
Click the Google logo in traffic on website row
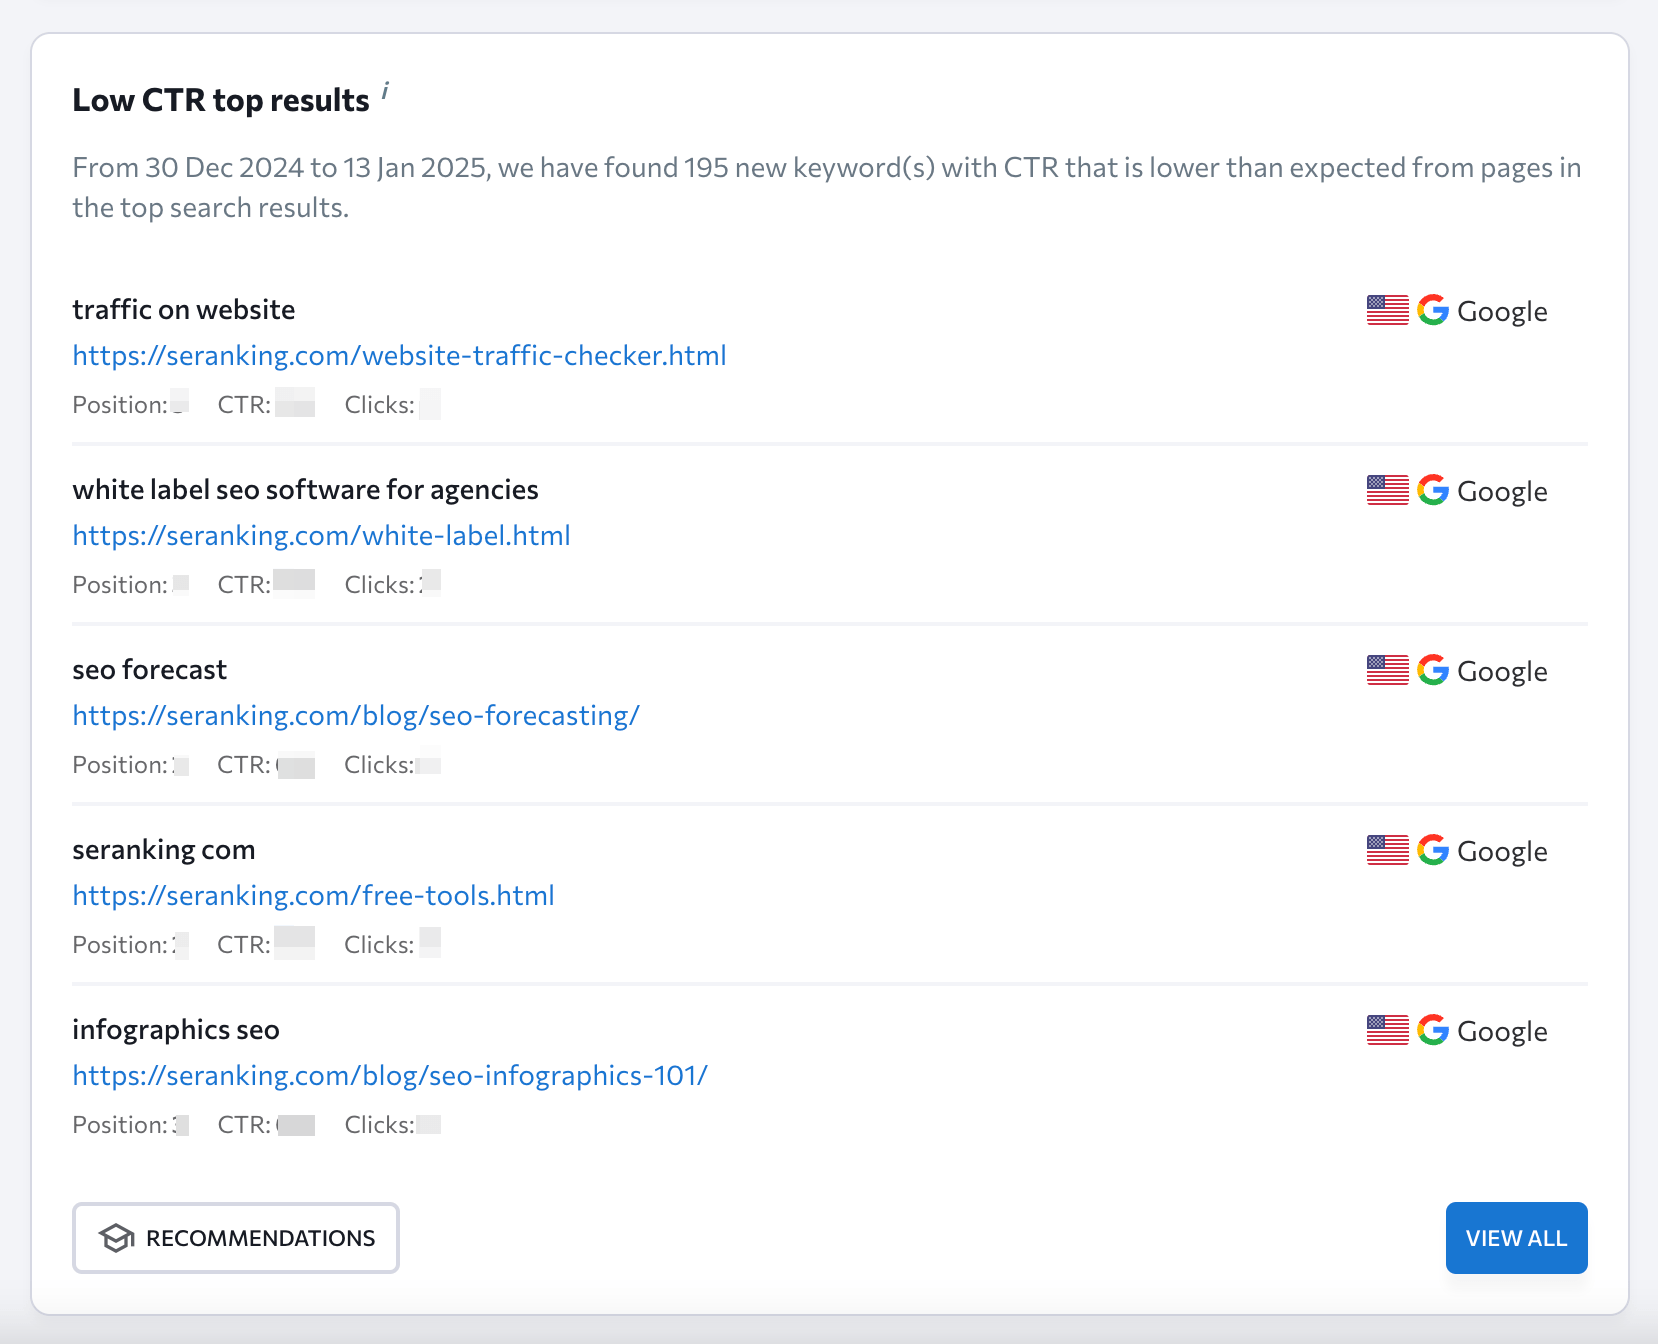tap(1433, 310)
